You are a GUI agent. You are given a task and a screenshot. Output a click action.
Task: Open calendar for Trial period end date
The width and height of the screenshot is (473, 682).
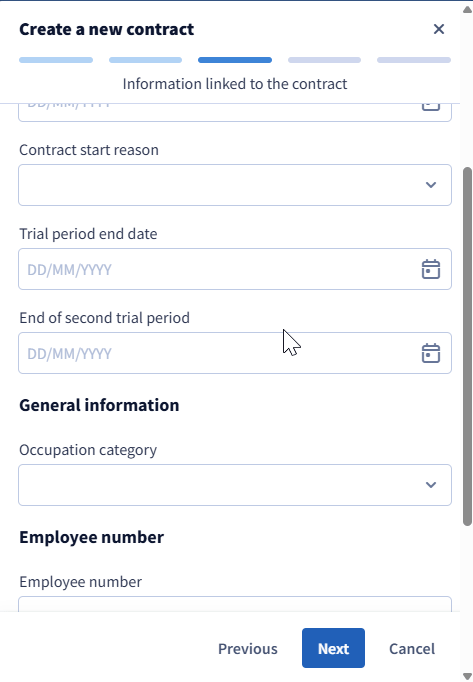[430, 269]
